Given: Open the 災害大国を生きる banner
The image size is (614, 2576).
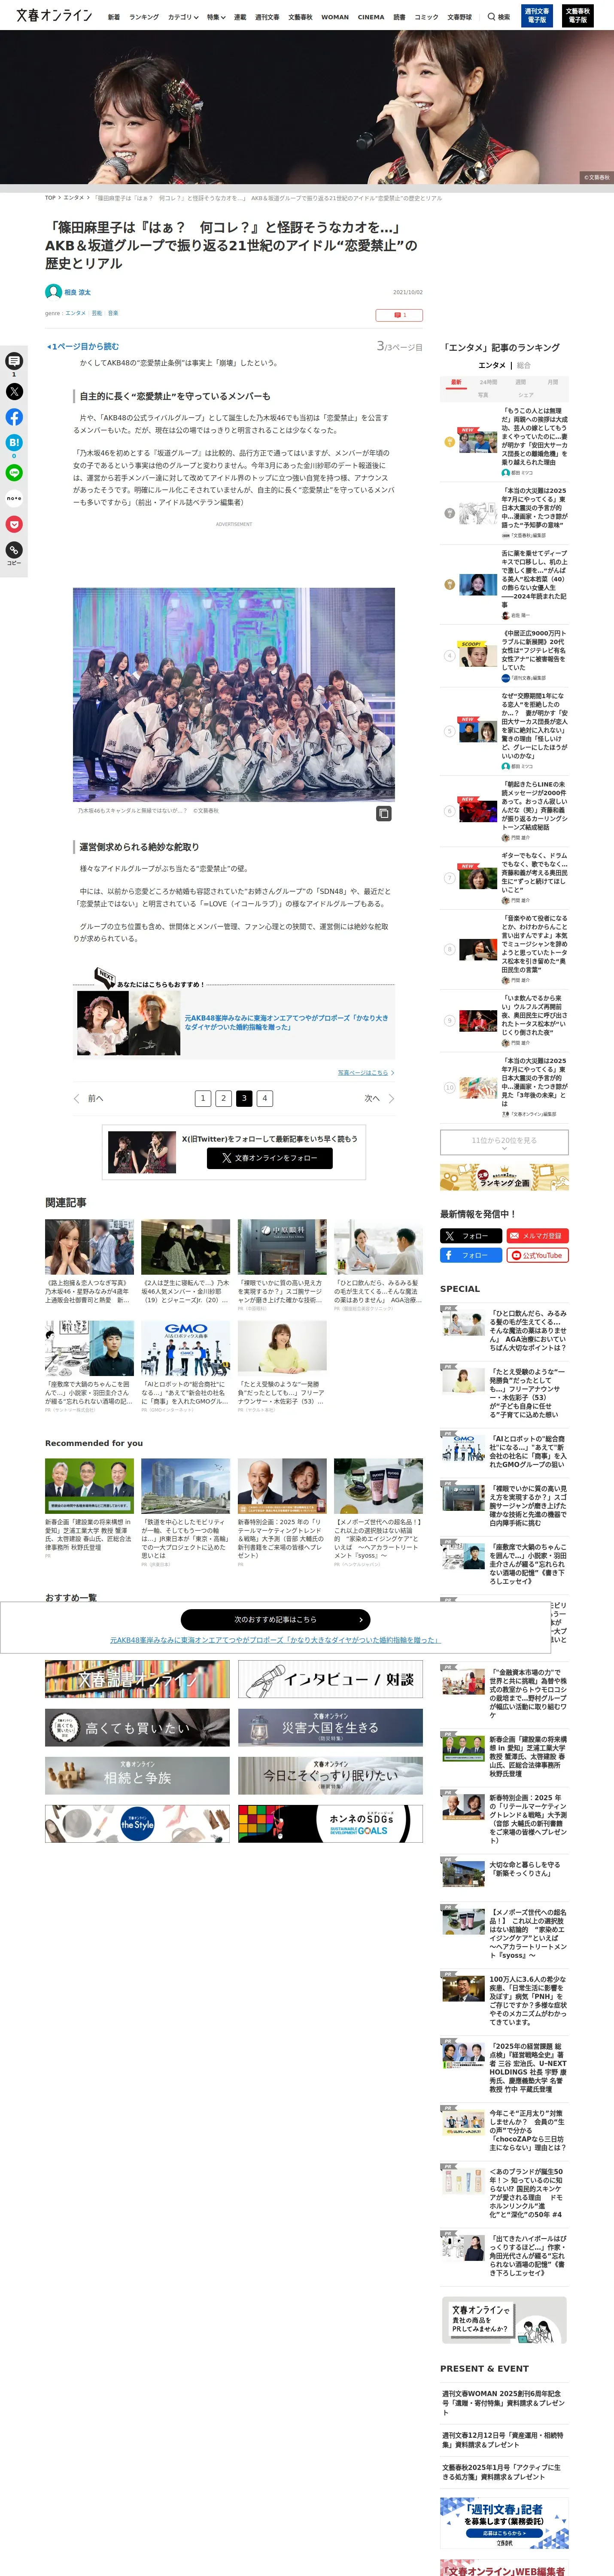Looking at the screenshot, I should pos(330,1727).
